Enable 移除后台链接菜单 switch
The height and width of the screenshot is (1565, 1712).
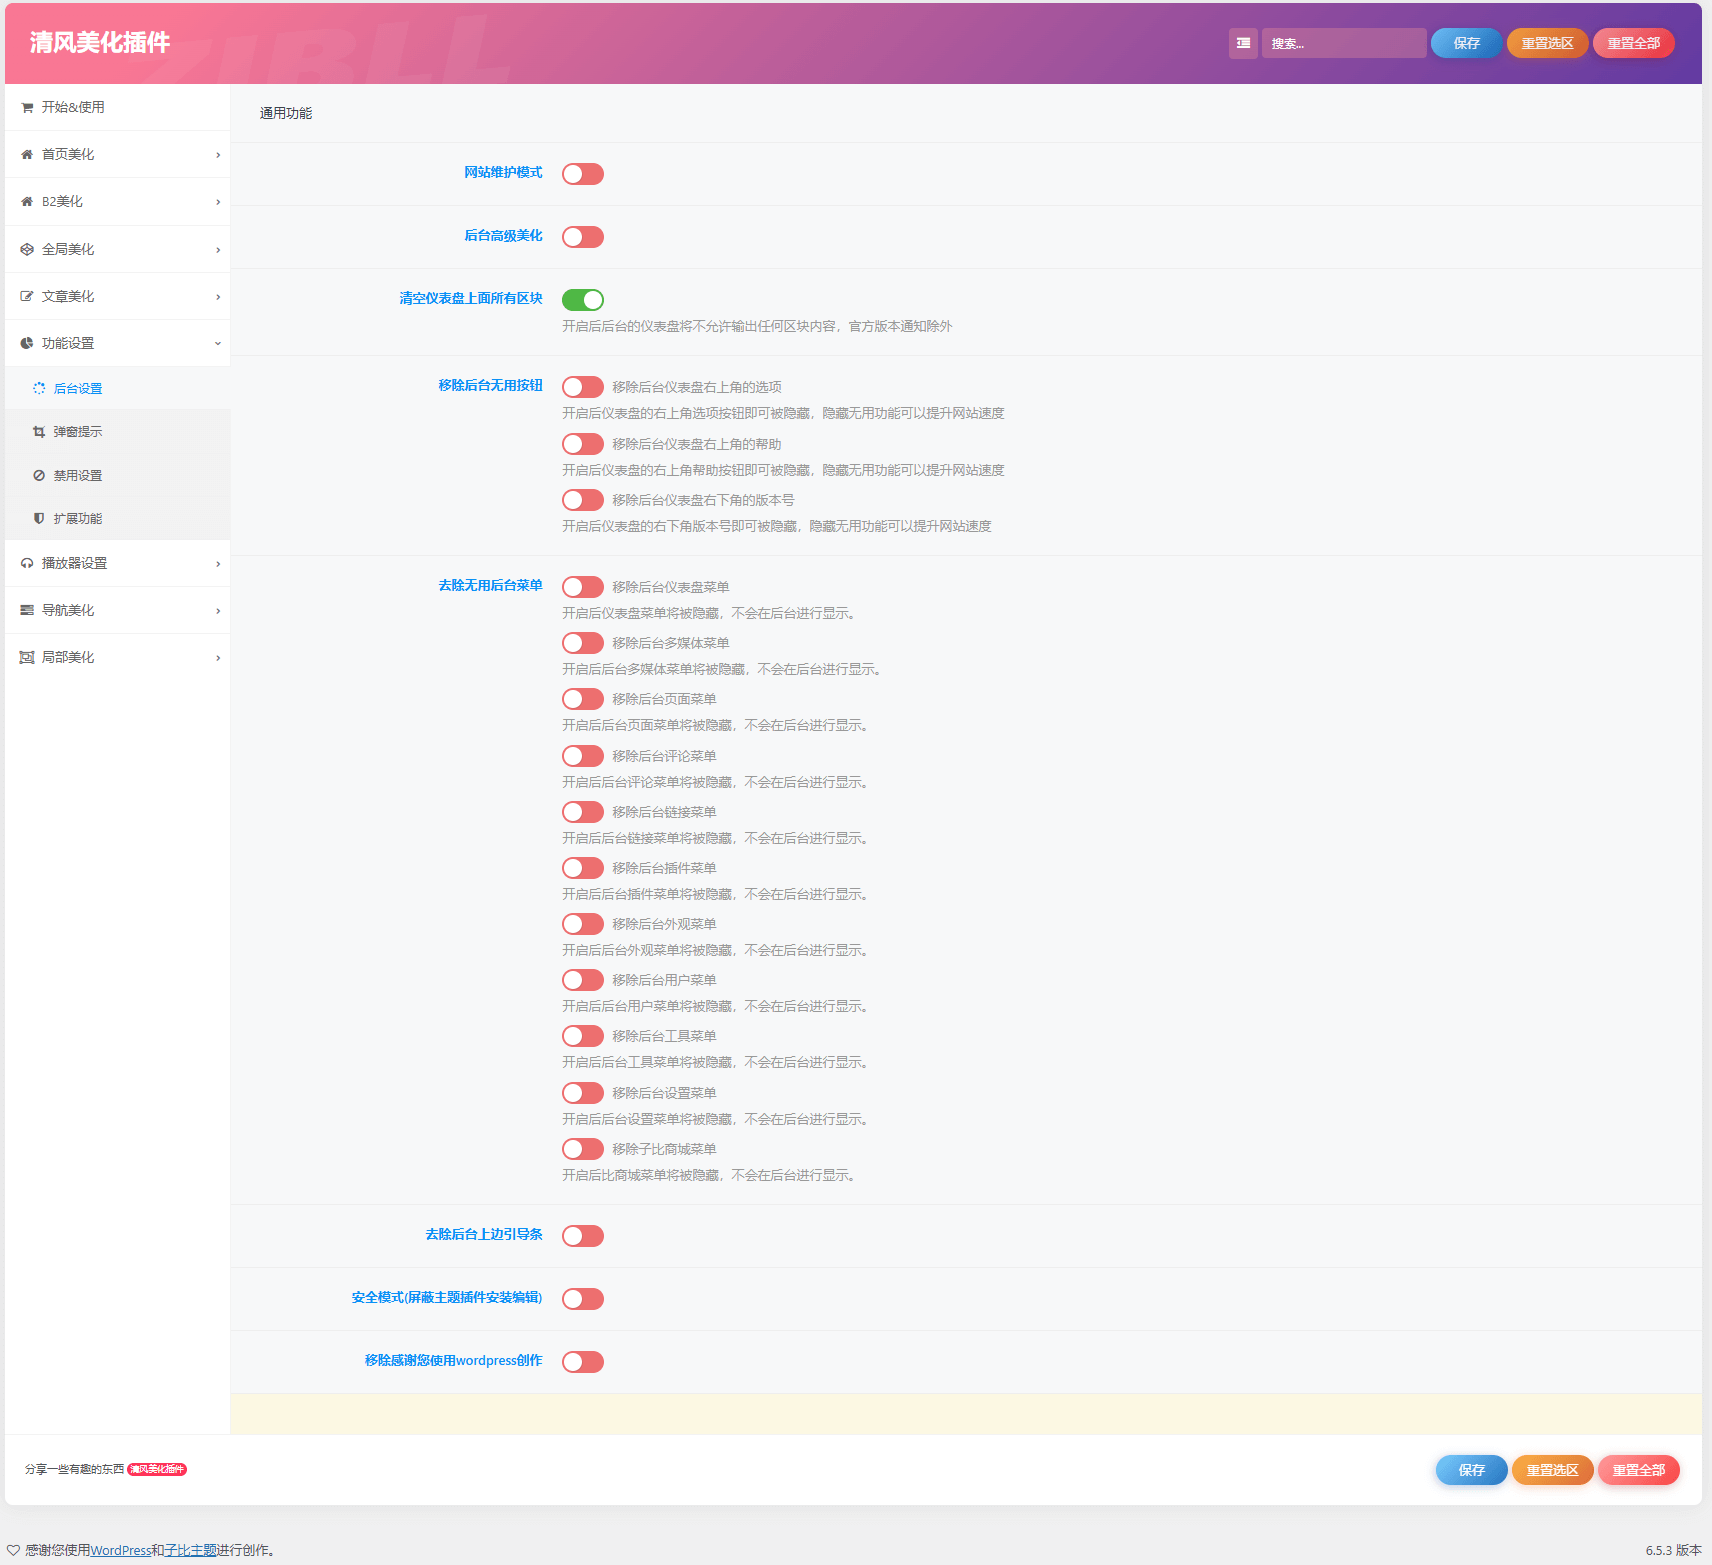click(x=583, y=812)
